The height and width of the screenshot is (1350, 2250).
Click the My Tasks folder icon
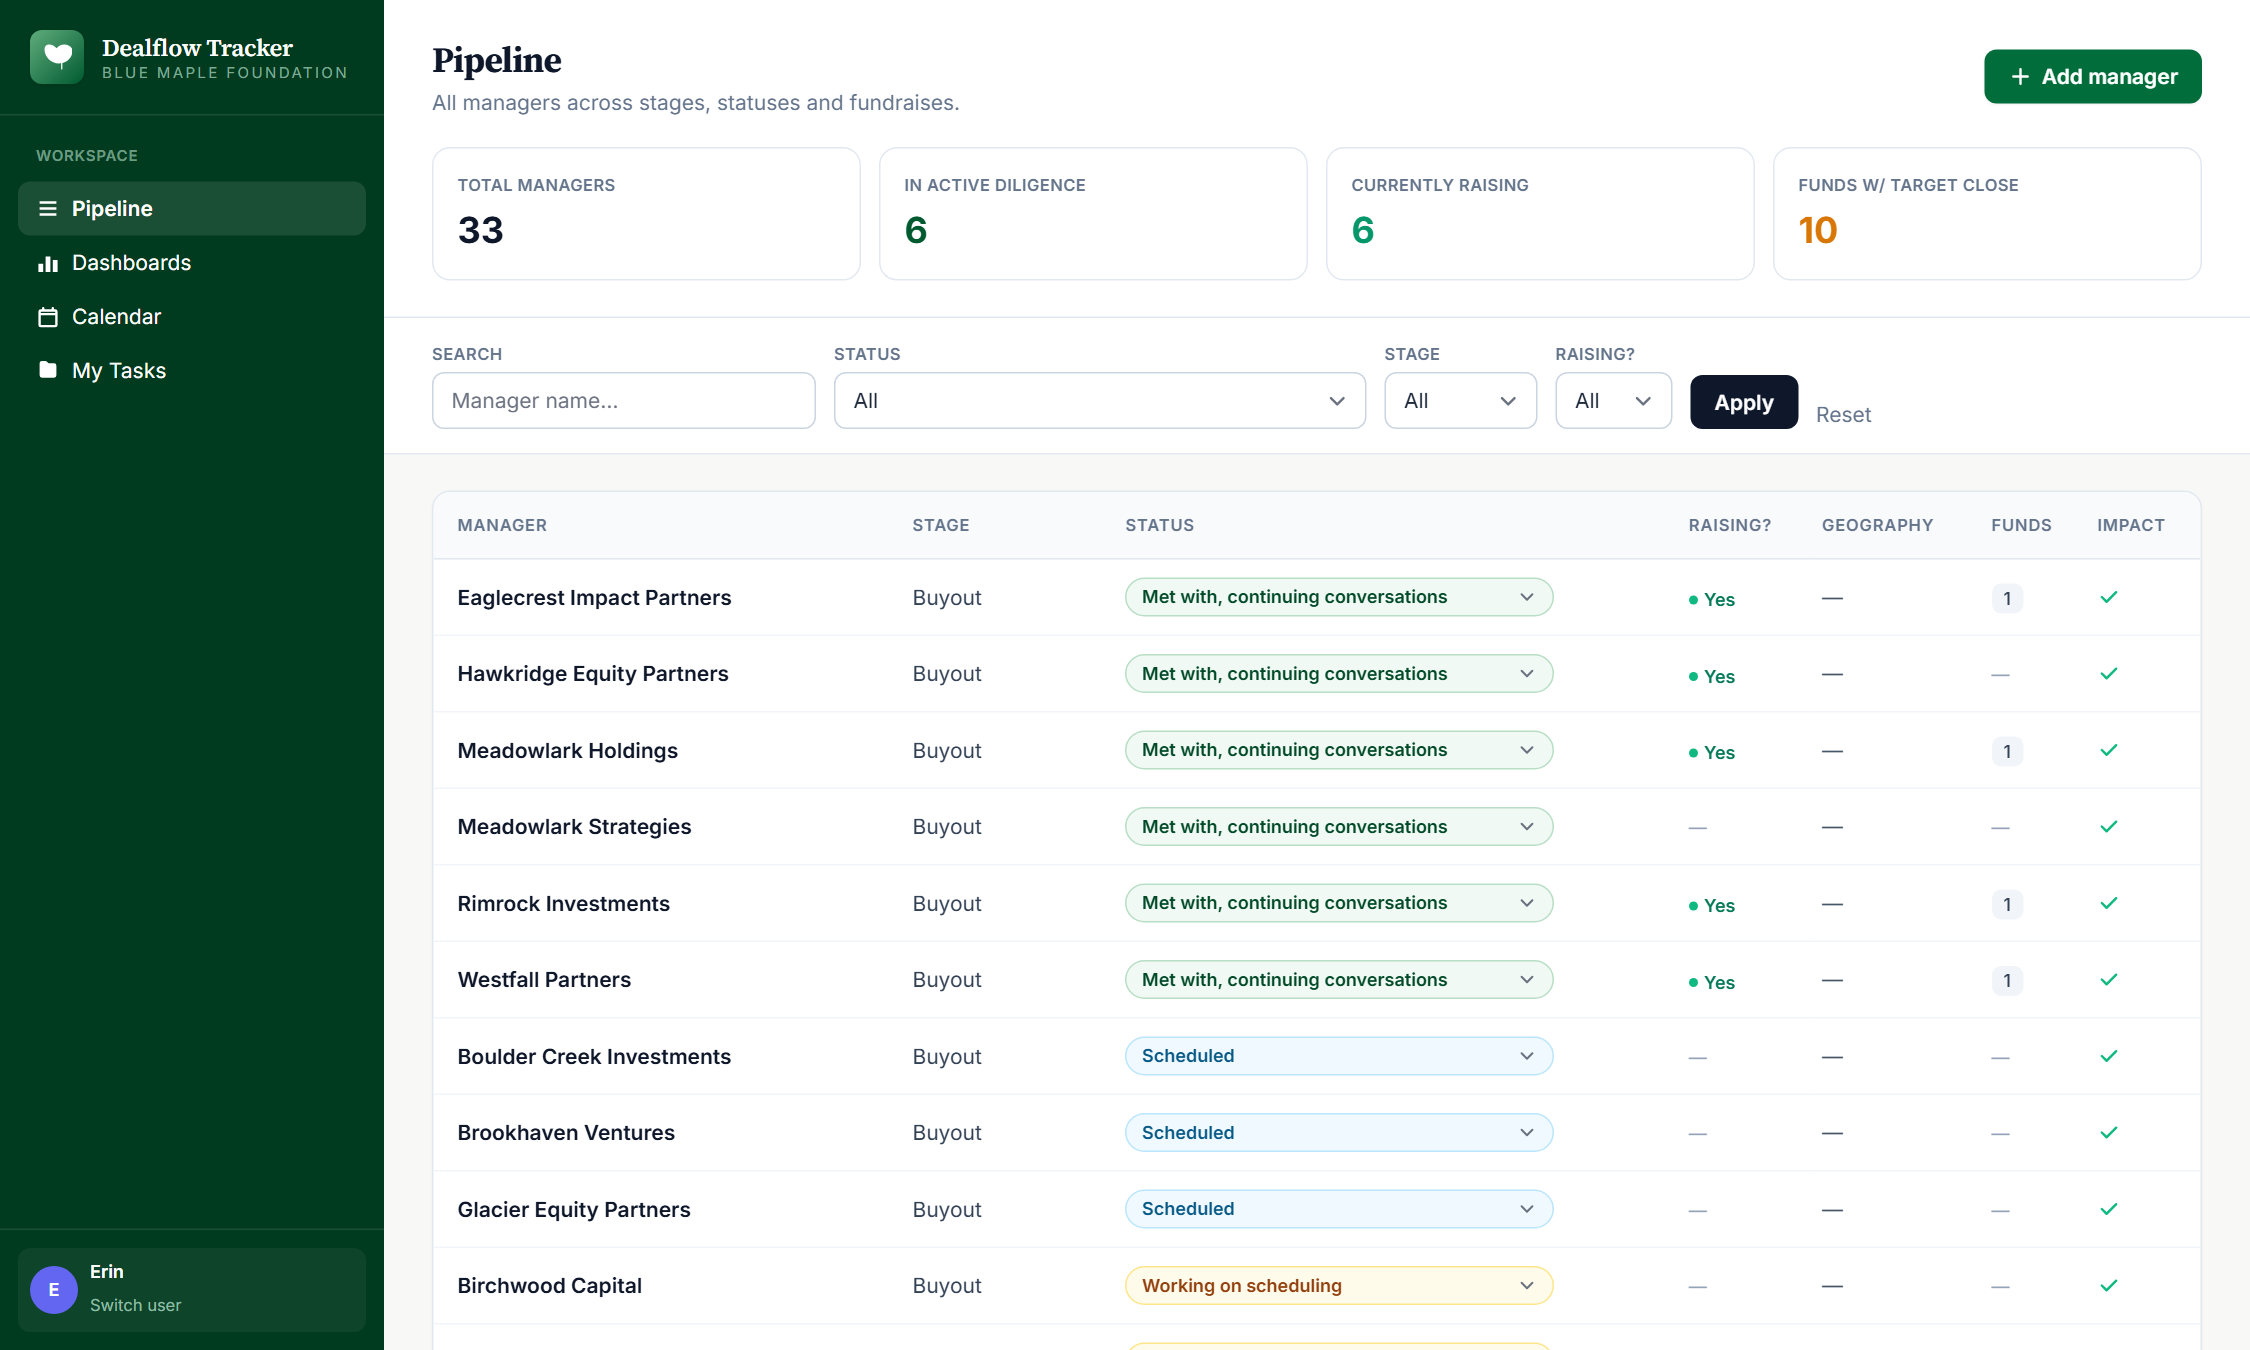(x=47, y=371)
